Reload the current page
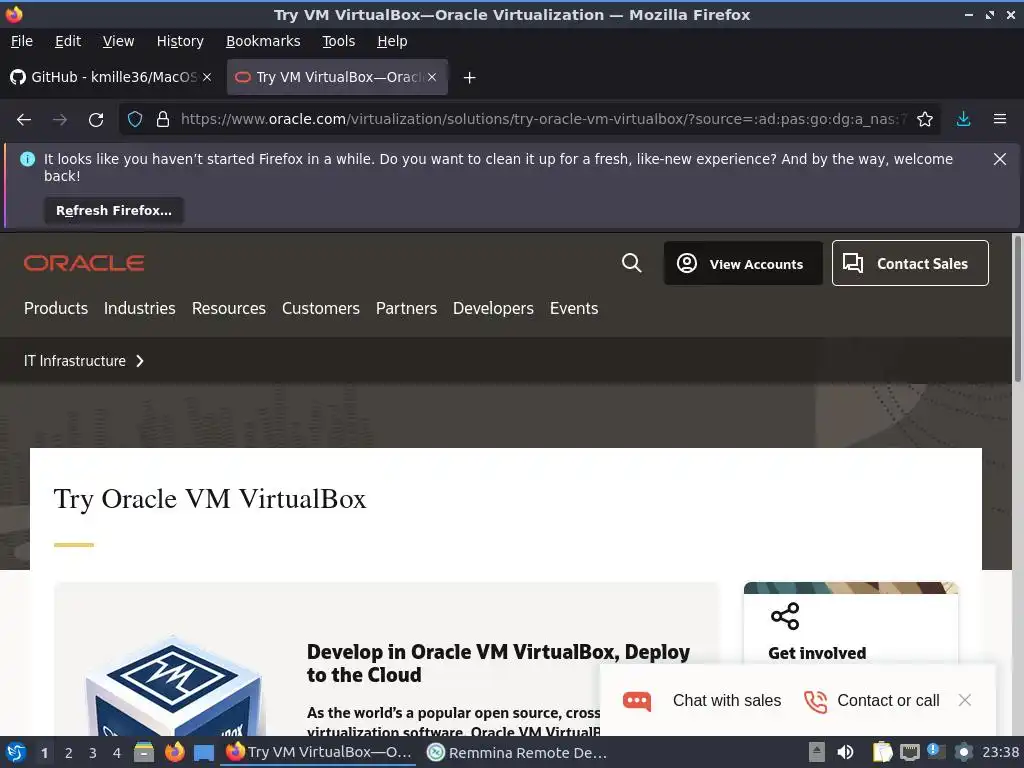The image size is (1024, 768). (x=96, y=120)
